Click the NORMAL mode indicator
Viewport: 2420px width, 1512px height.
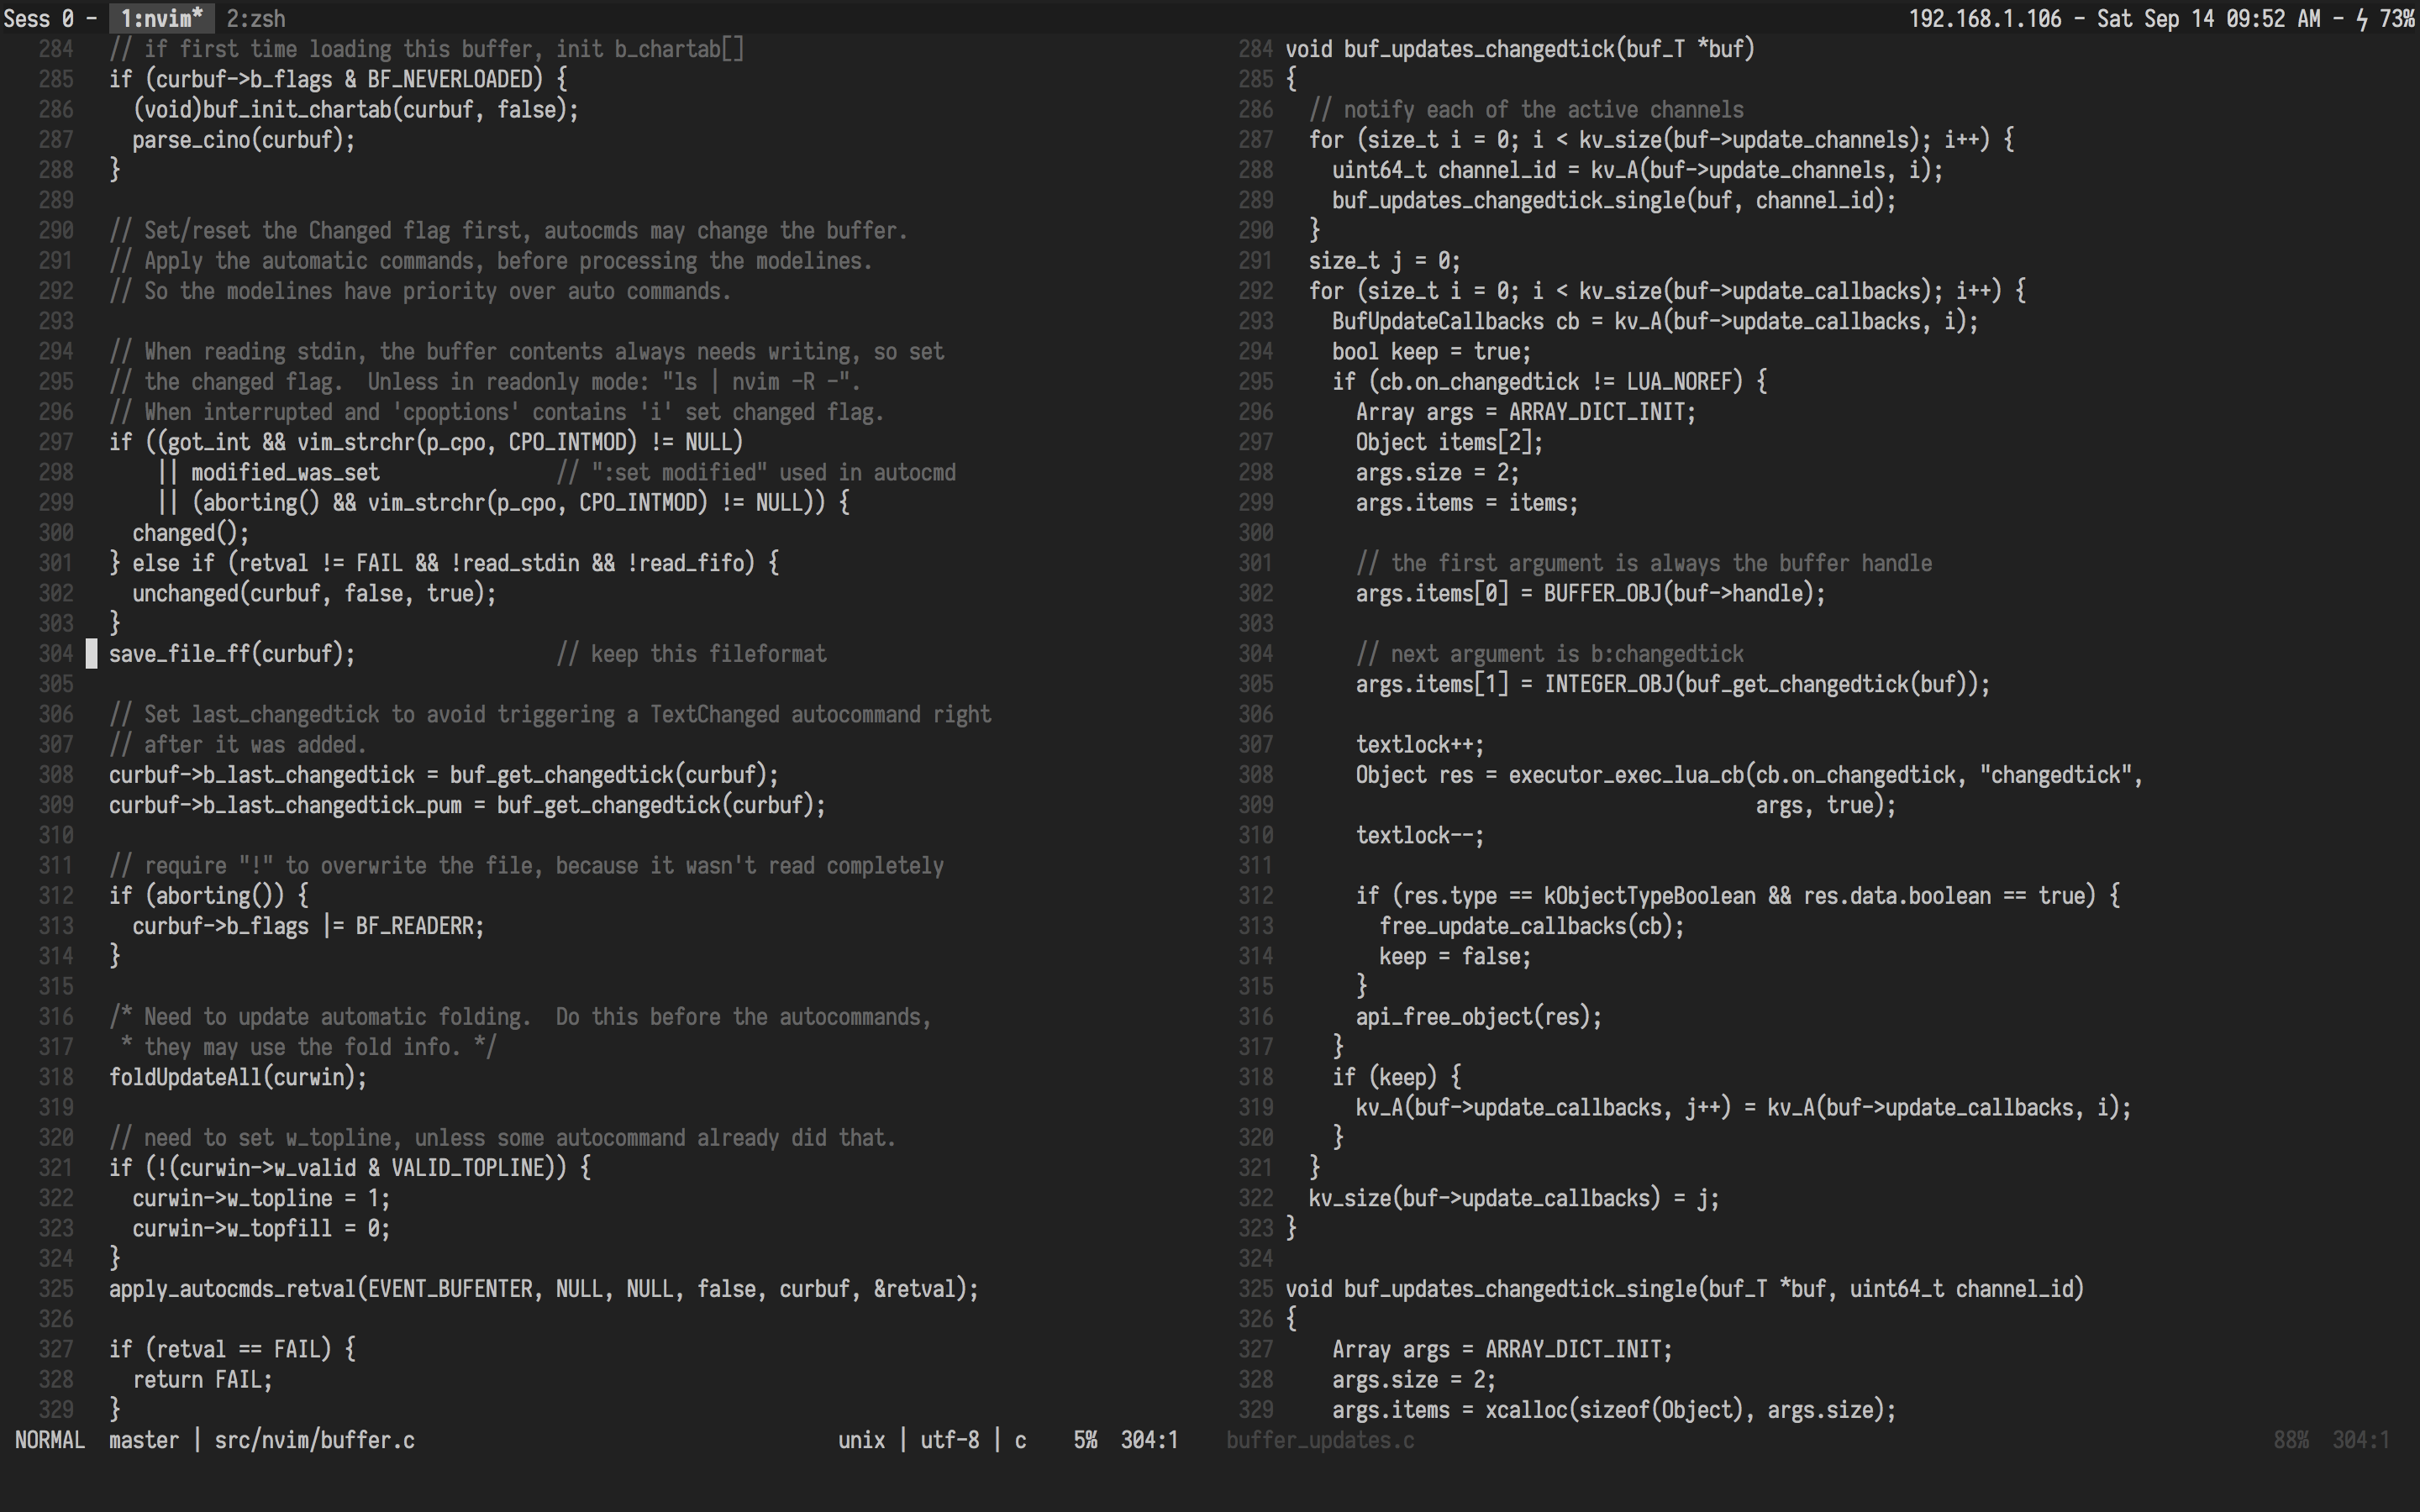click(x=49, y=1440)
